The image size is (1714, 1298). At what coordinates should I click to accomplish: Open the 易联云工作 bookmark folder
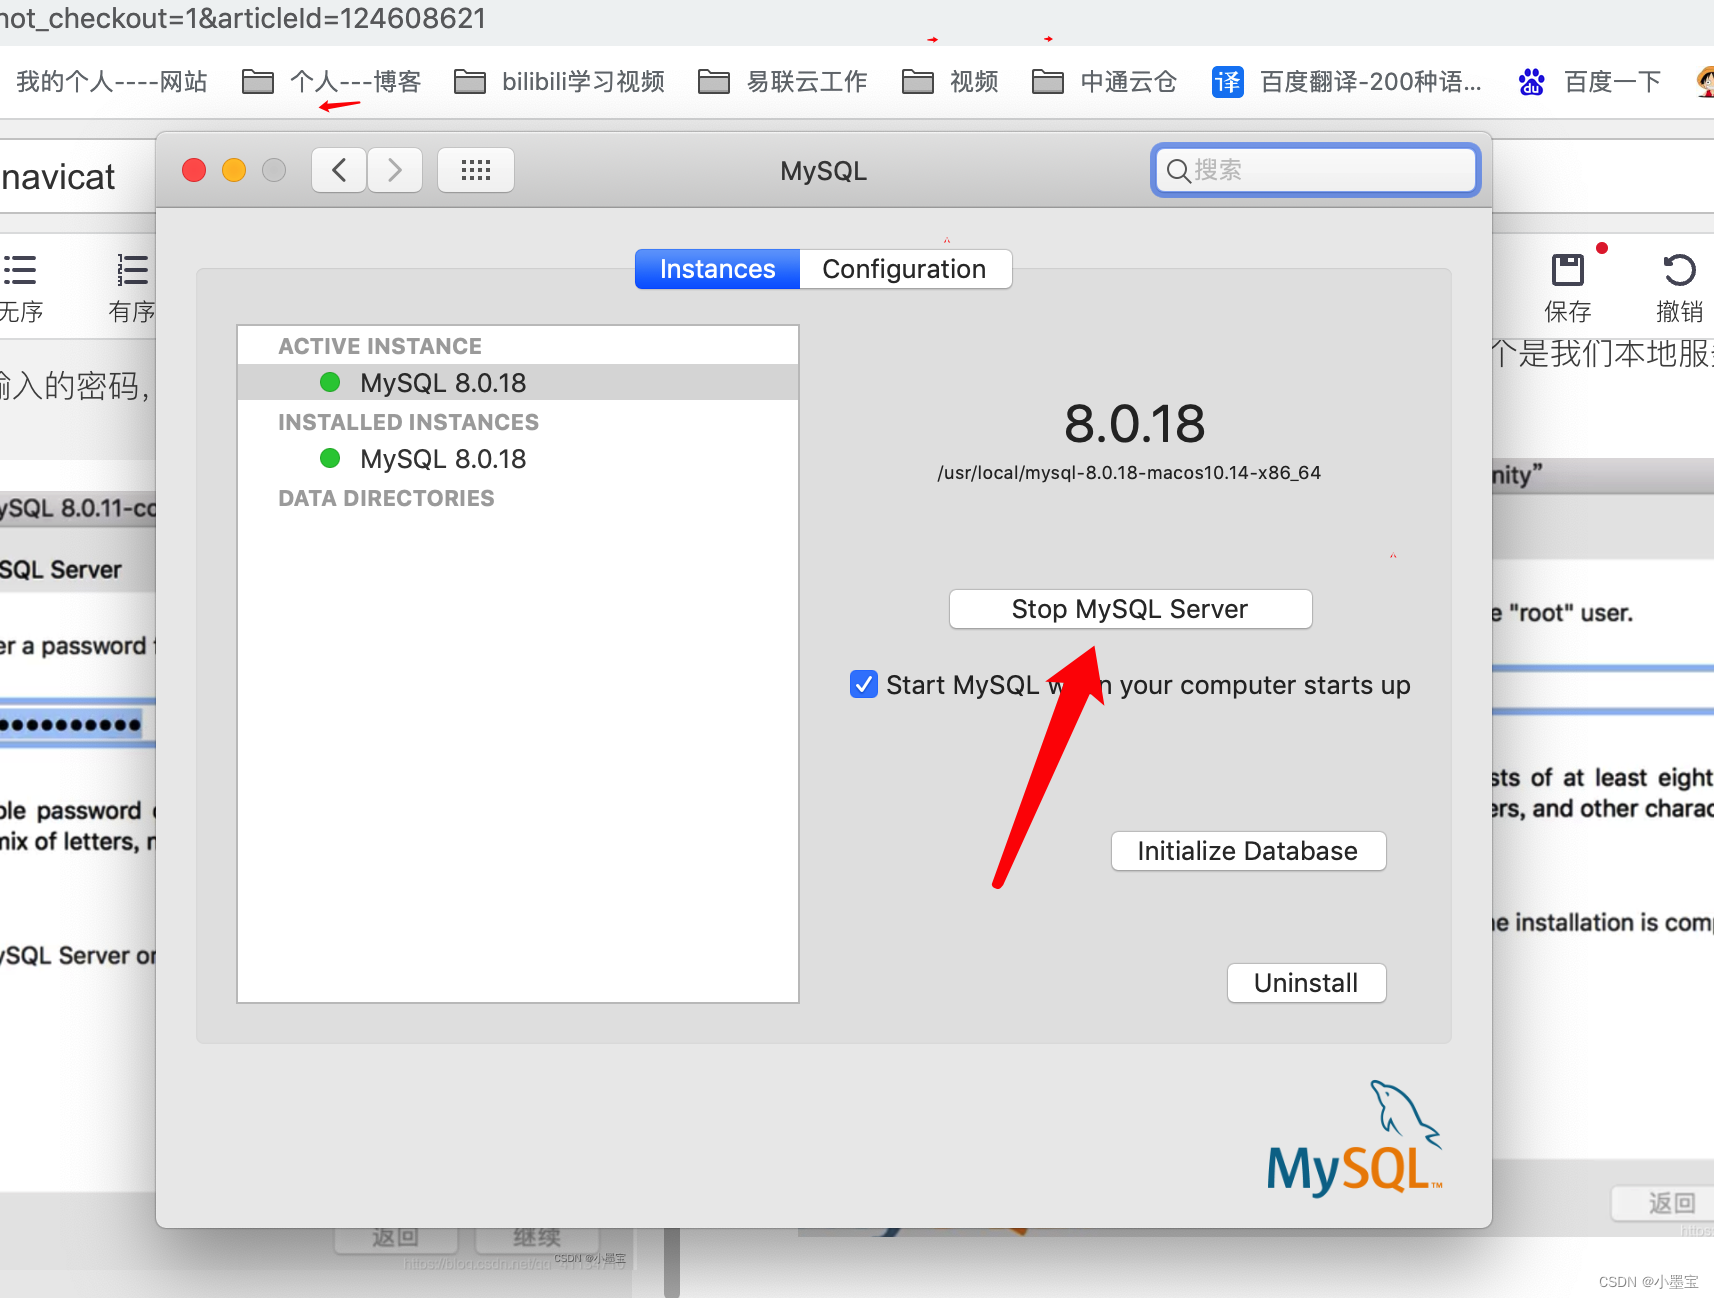tap(783, 82)
